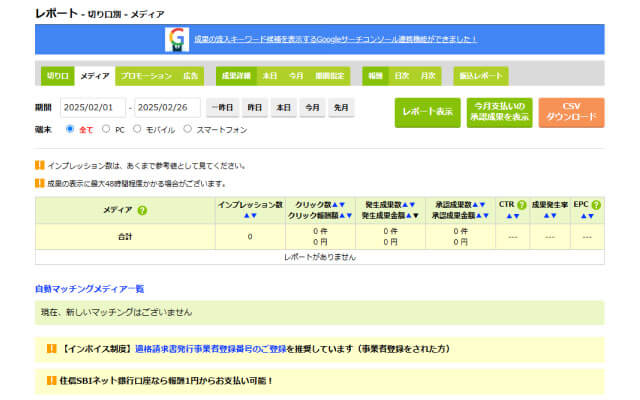Click the end date field 2025/02/26

coord(168,108)
